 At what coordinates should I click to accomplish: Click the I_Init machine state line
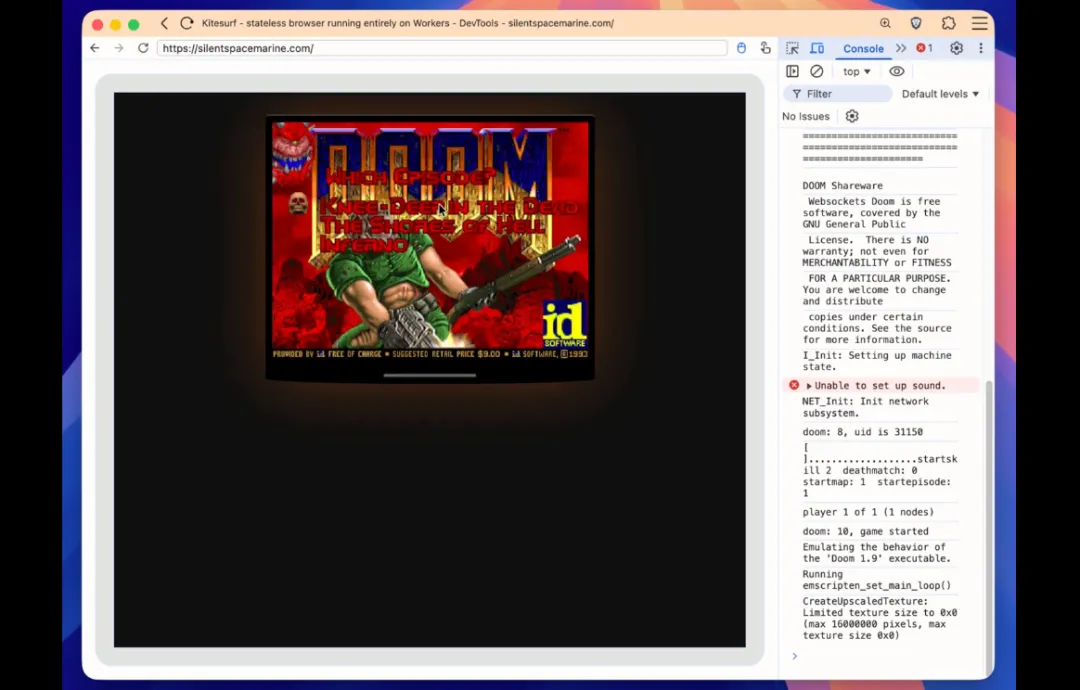coord(877,361)
